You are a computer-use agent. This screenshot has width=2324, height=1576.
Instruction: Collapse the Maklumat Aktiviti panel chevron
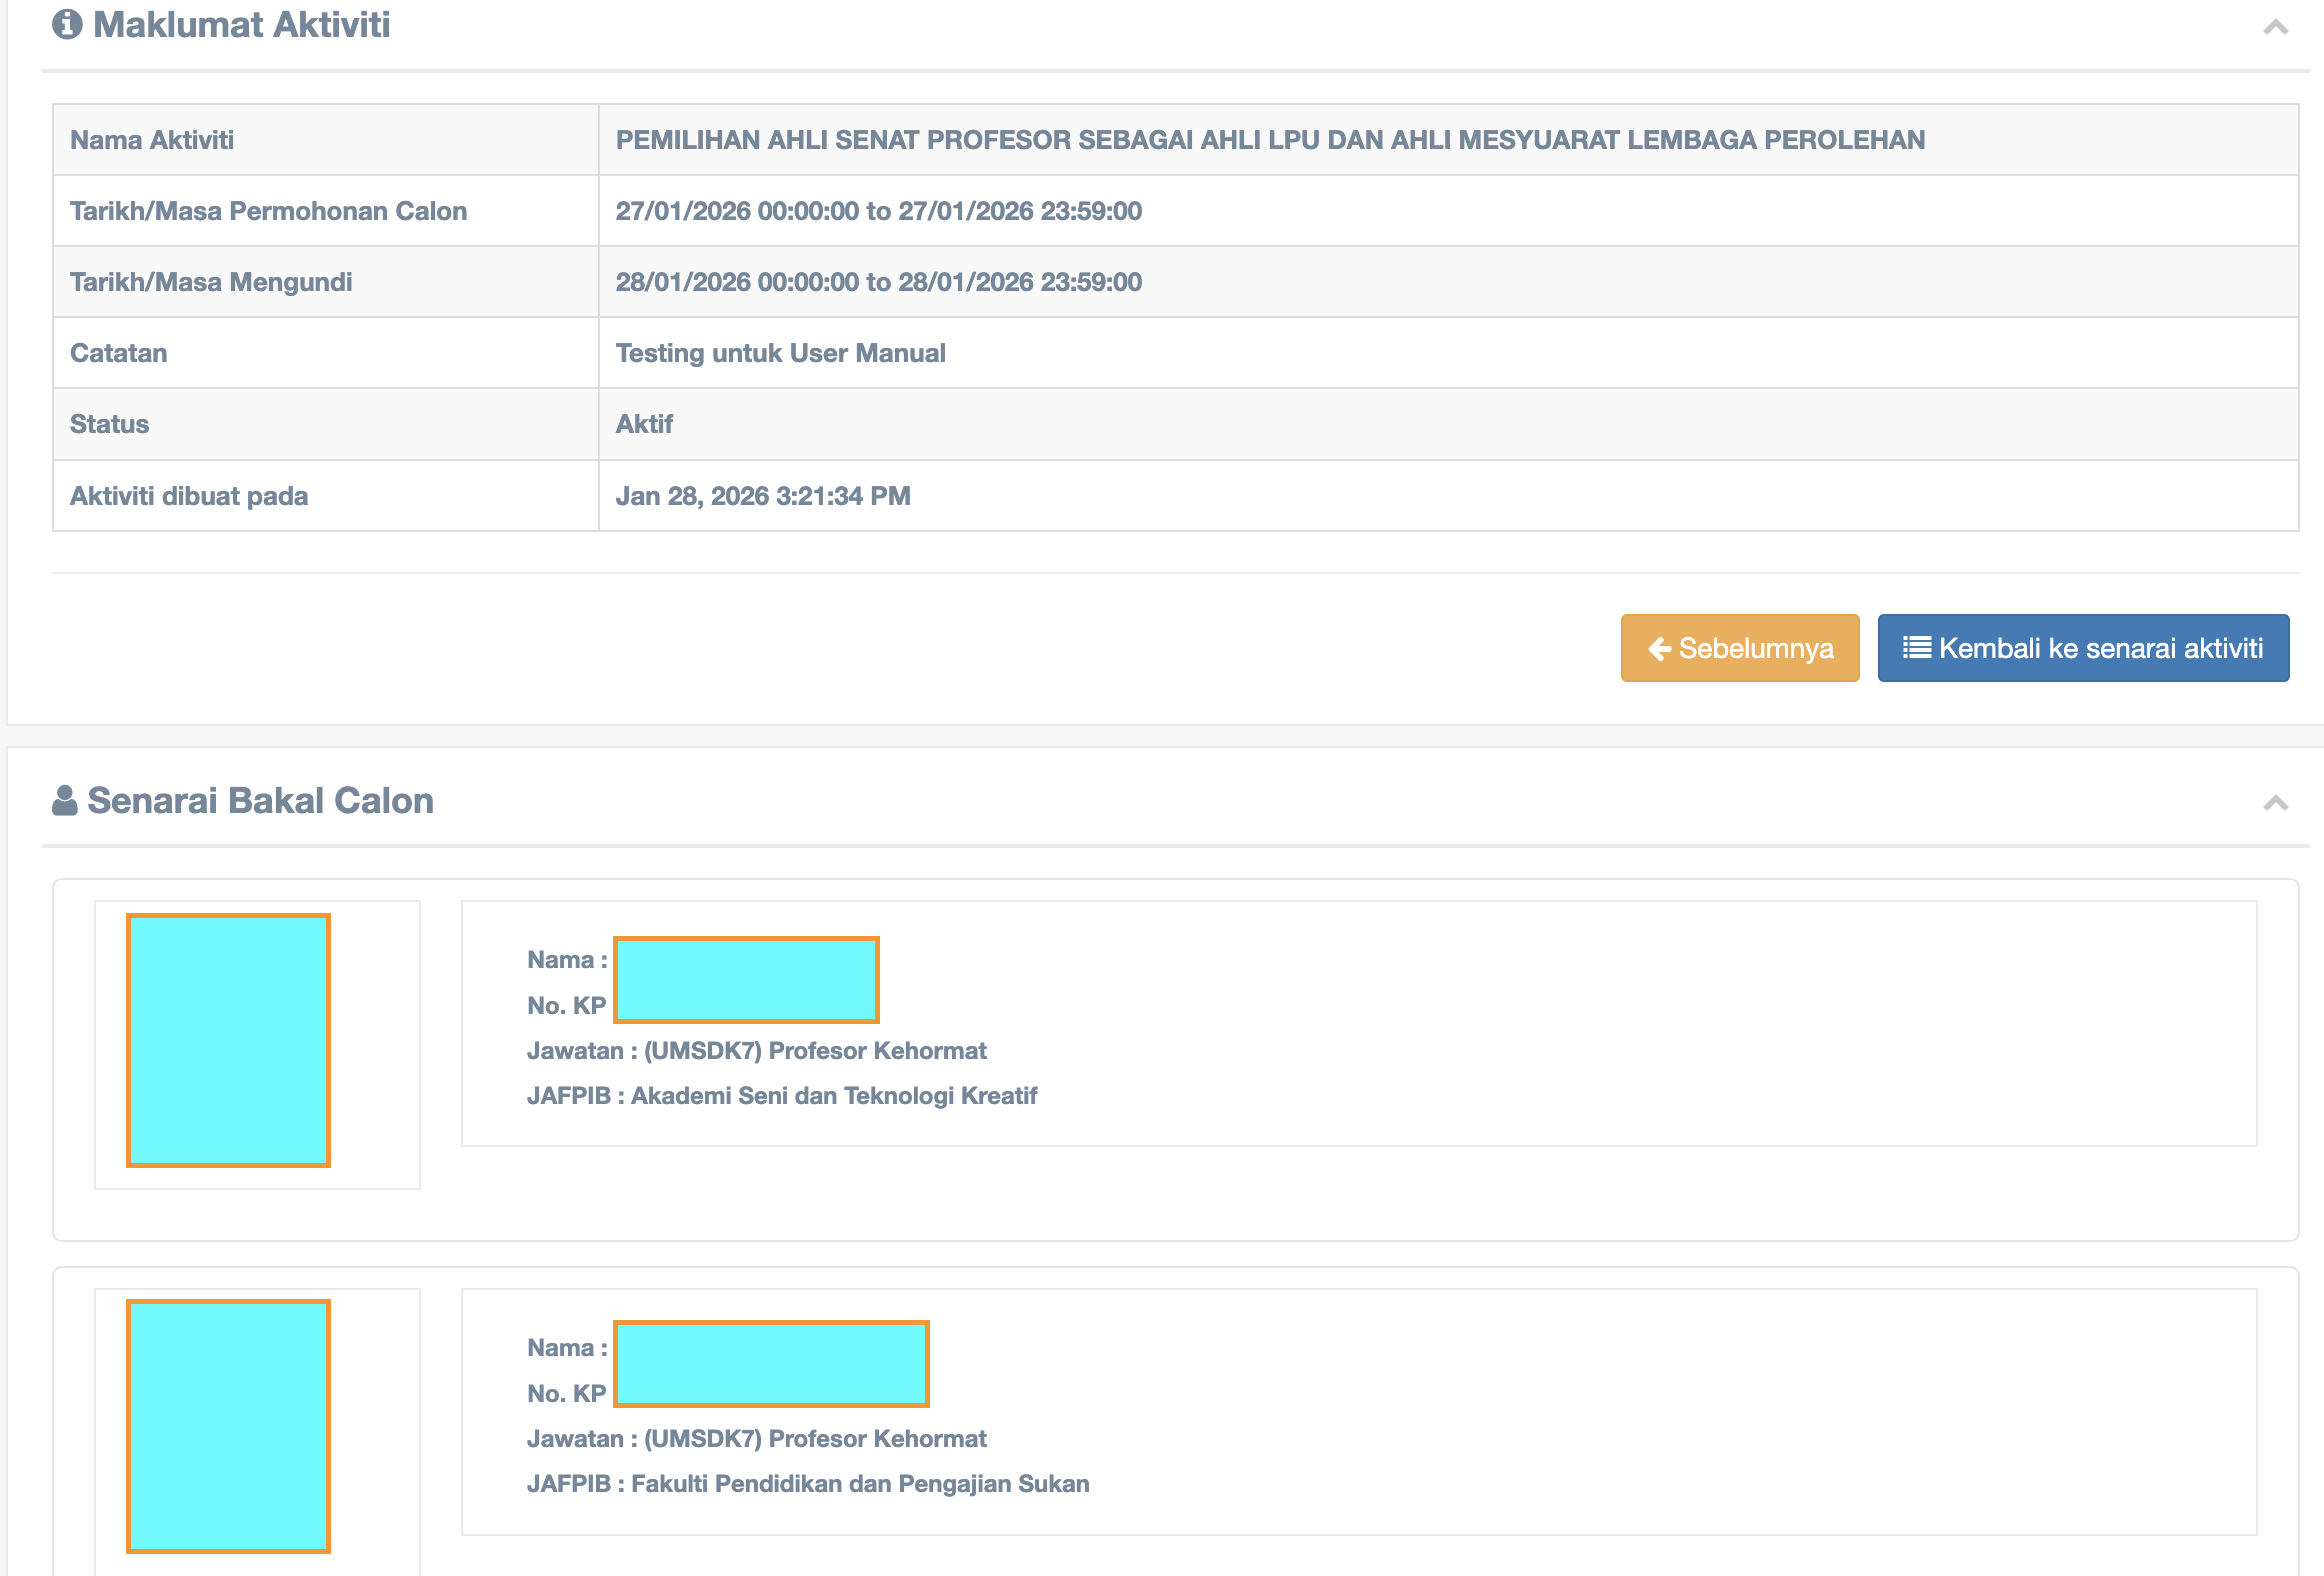coord(2275,28)
